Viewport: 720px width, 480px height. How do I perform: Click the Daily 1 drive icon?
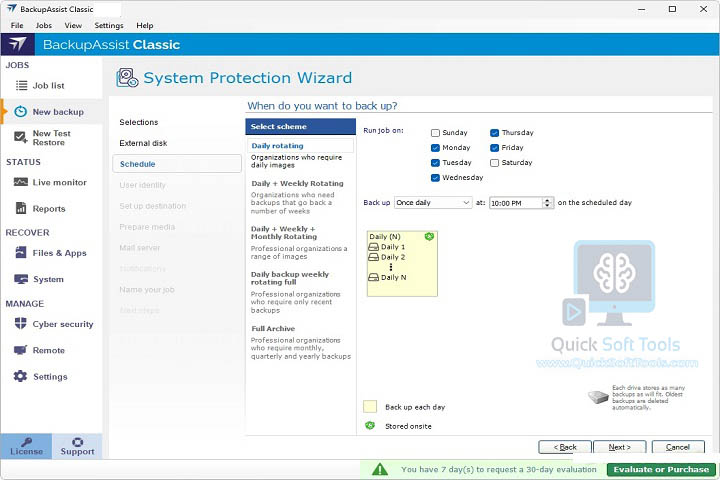click(374, 247)
